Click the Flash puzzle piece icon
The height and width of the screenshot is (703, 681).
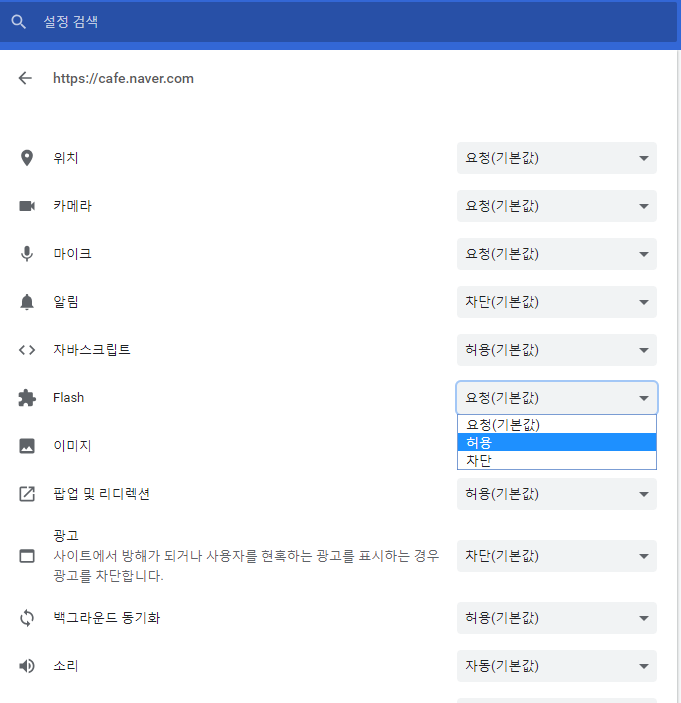(27, 398)
